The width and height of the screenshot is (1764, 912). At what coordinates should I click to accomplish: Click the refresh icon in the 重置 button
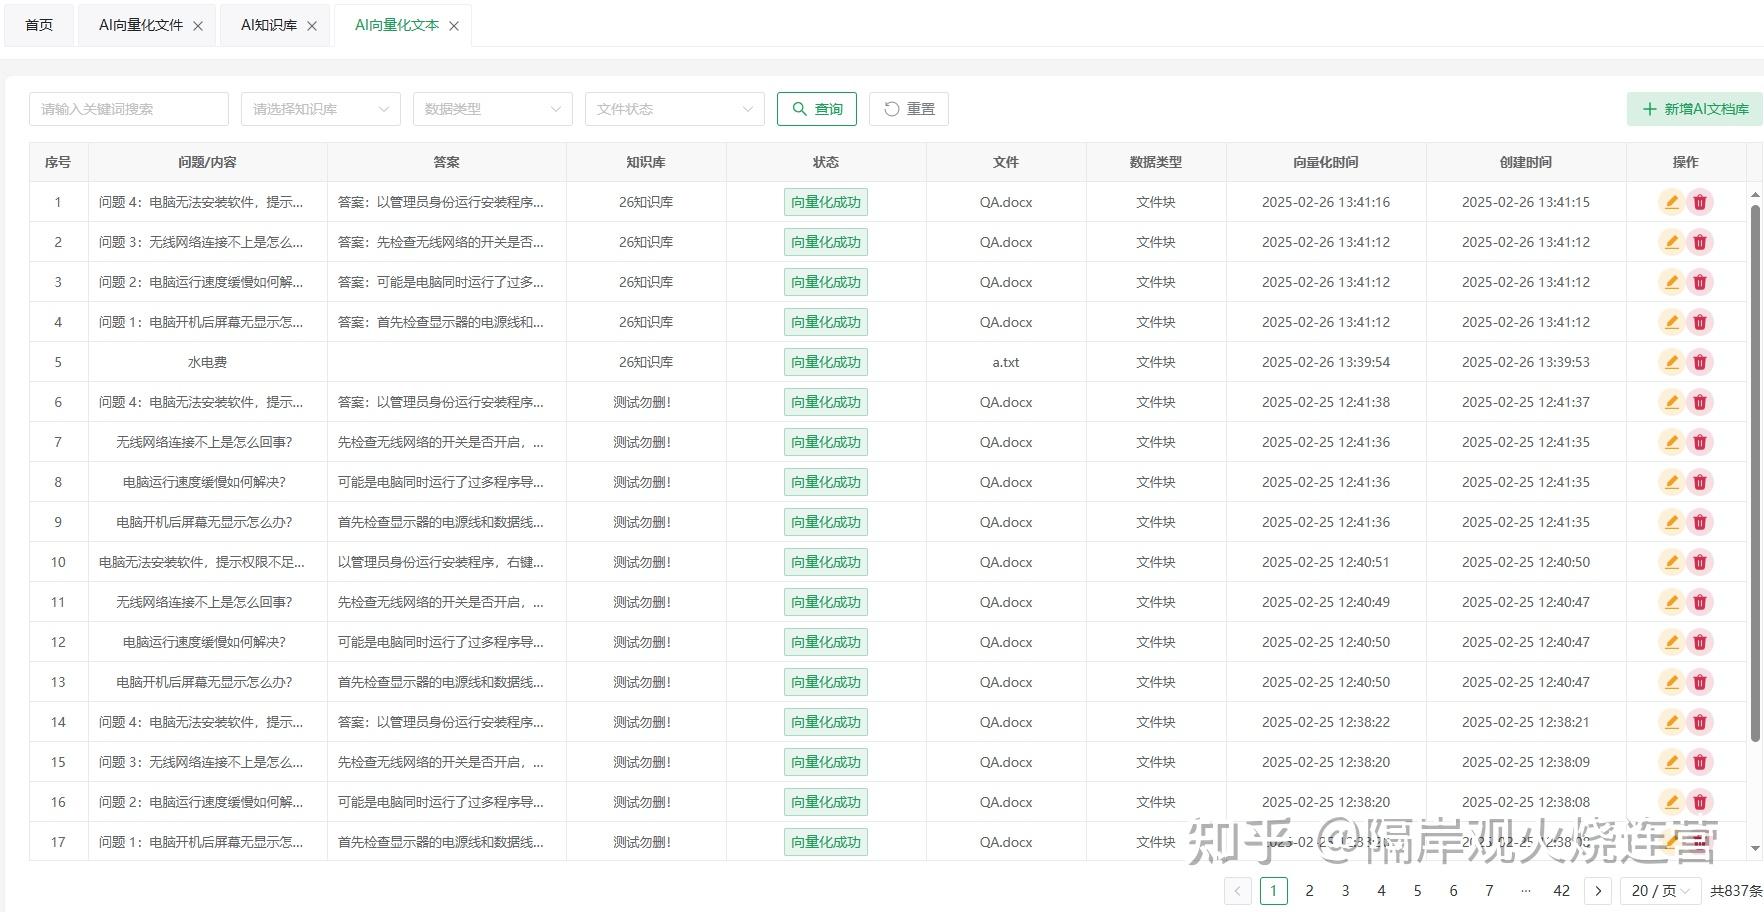pos(891,108)
